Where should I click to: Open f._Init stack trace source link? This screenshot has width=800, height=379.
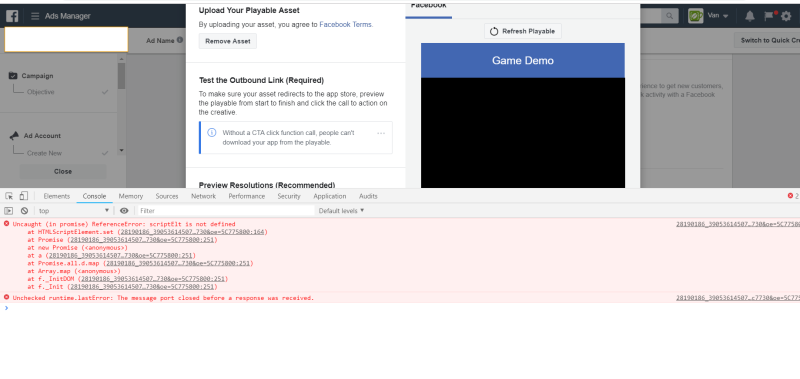point(142,287)
